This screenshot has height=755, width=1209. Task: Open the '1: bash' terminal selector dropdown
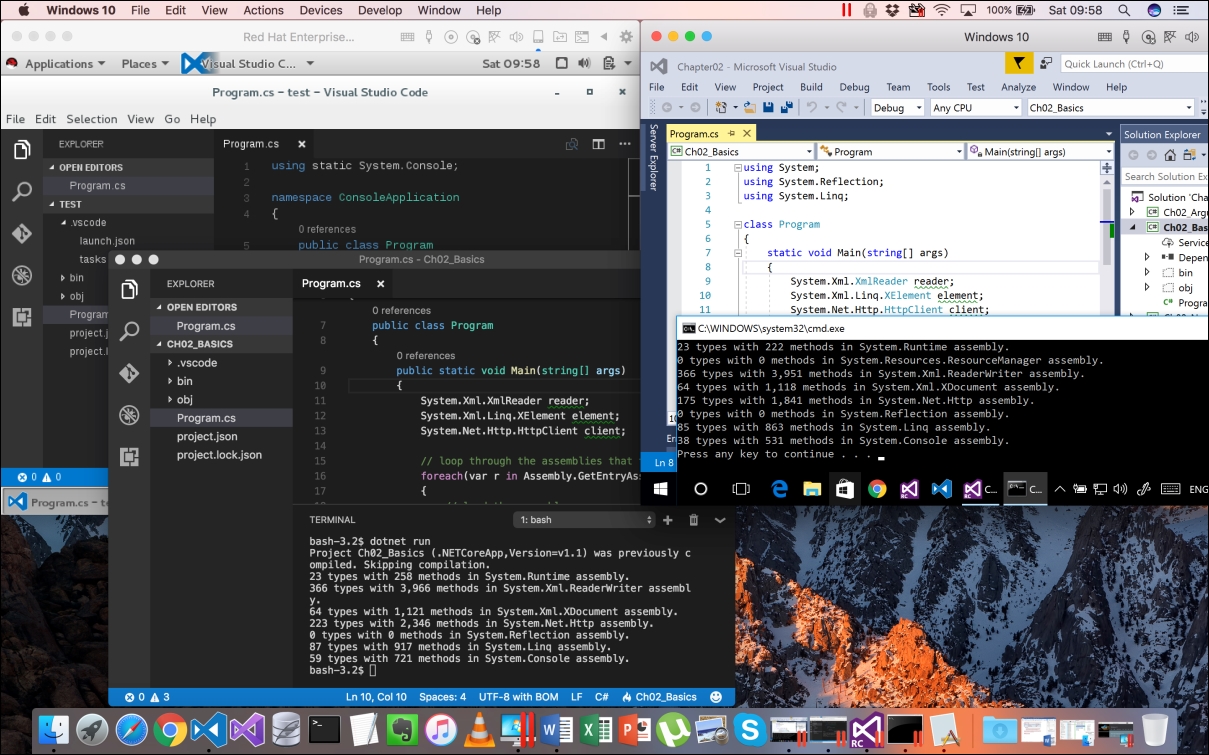point(585,520)
